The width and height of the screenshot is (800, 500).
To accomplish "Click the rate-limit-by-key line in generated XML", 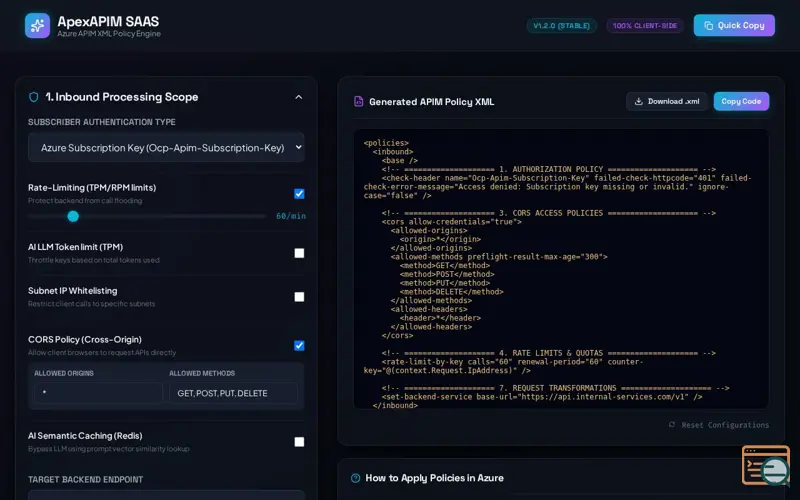I will [503, 366].
